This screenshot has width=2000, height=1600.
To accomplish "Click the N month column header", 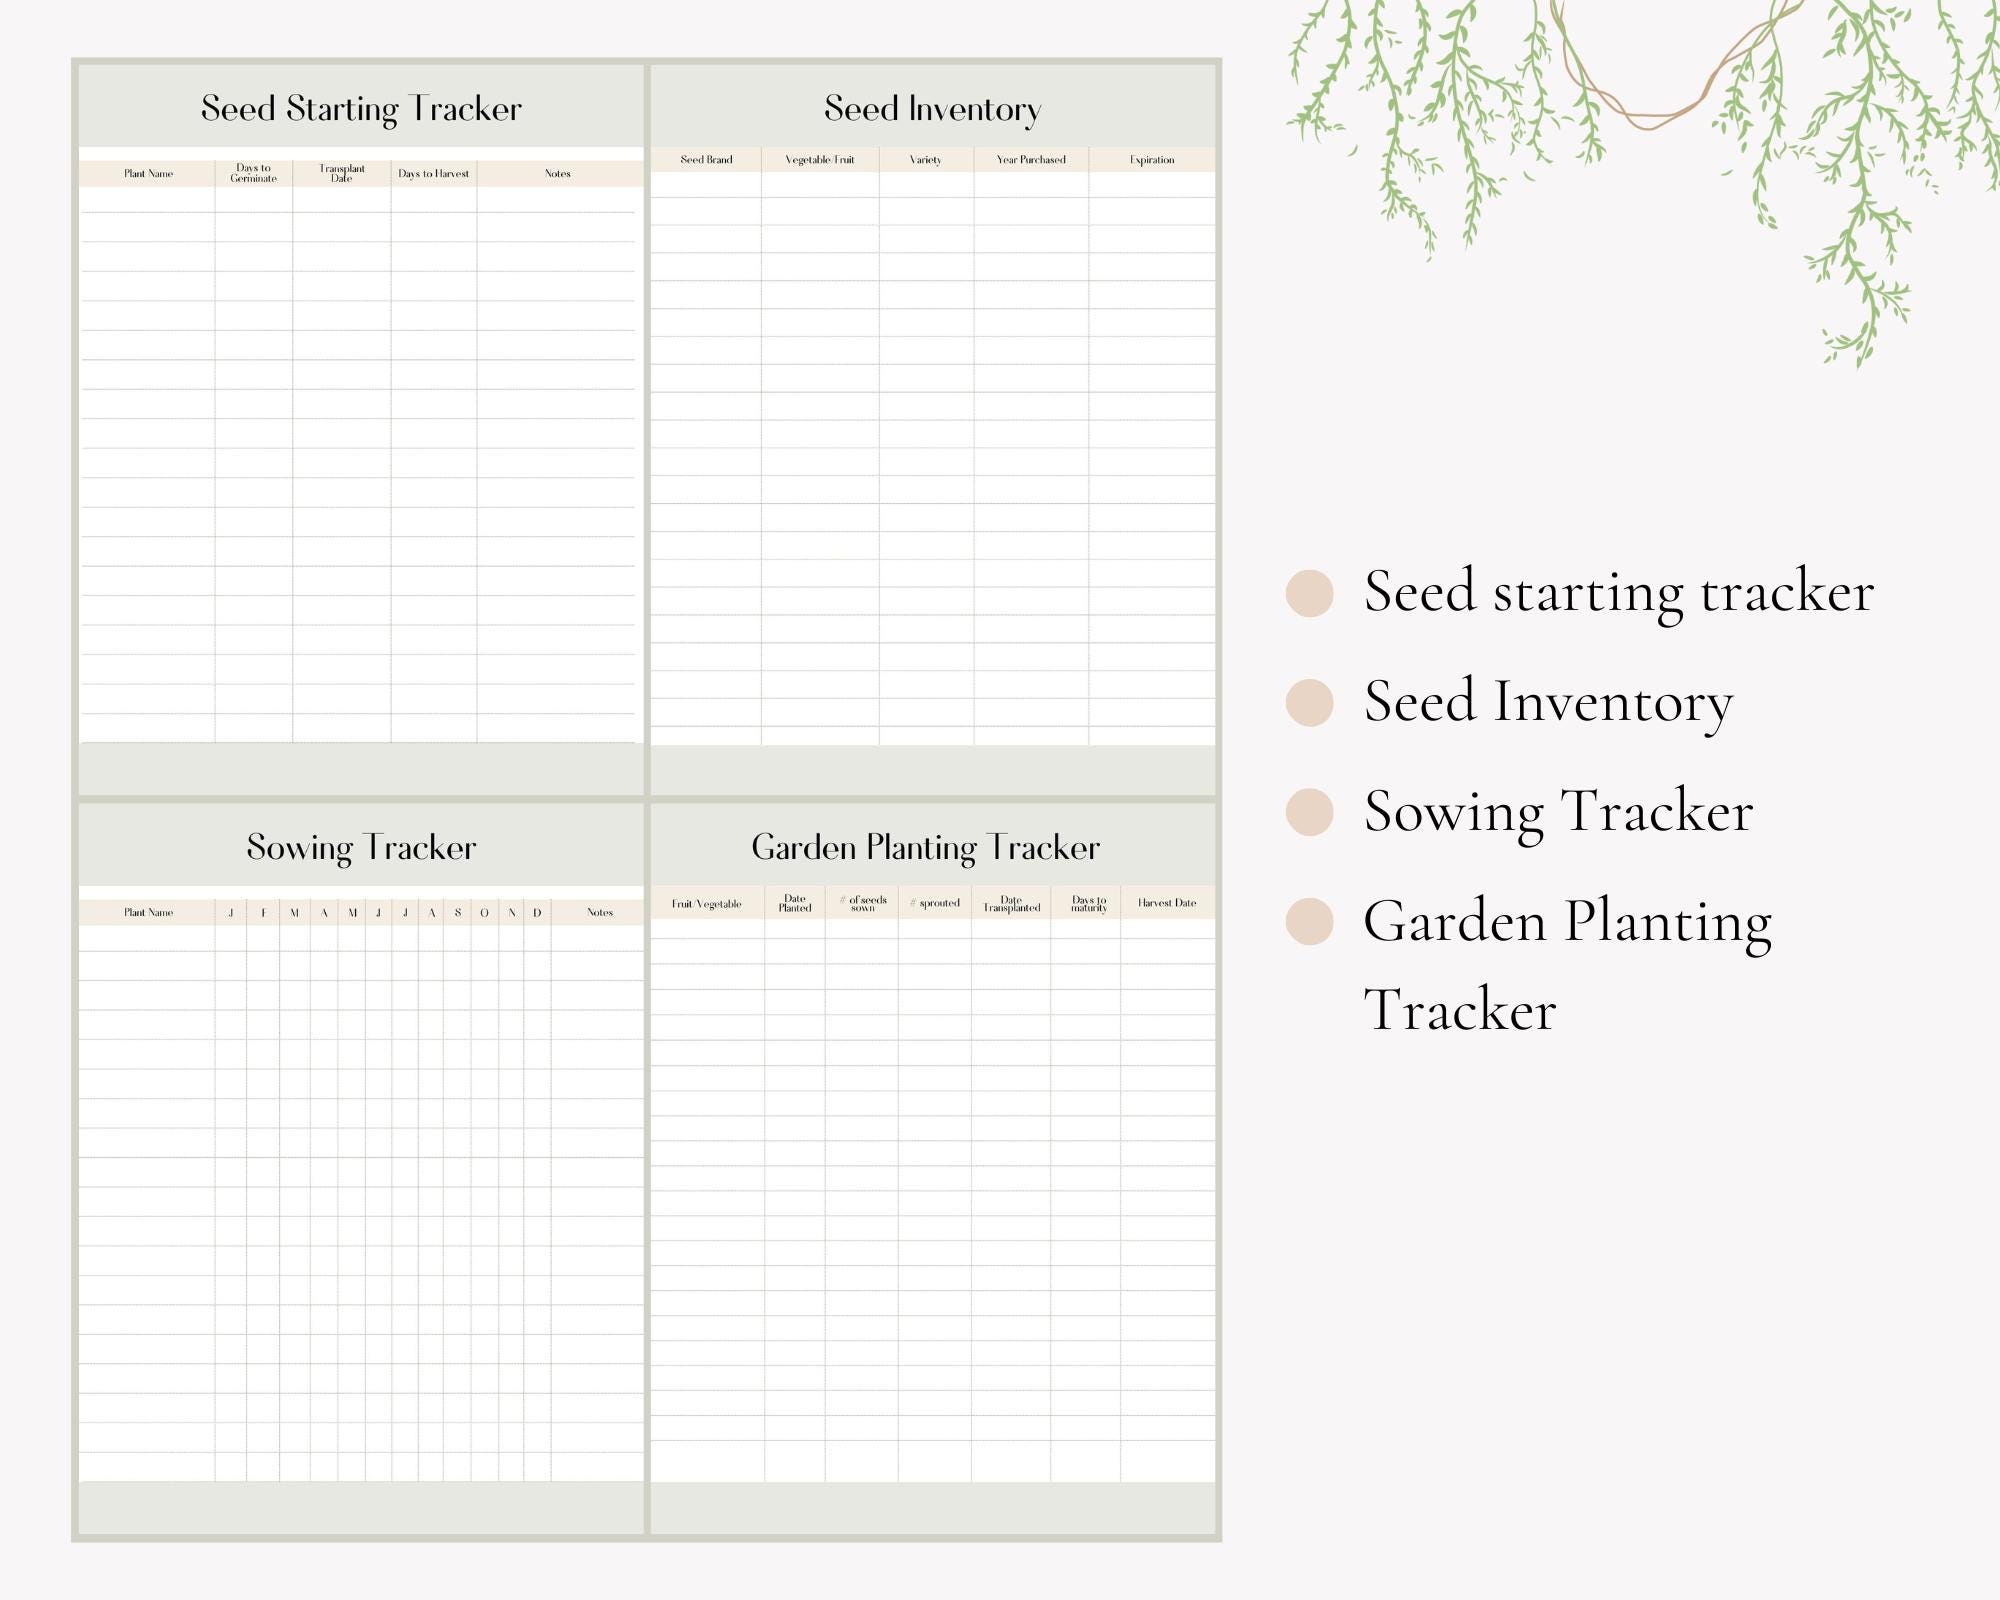I will coord(512,913).
